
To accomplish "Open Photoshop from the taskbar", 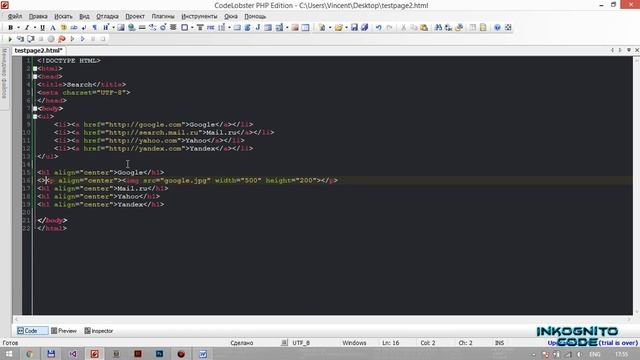I will point(159,354).
